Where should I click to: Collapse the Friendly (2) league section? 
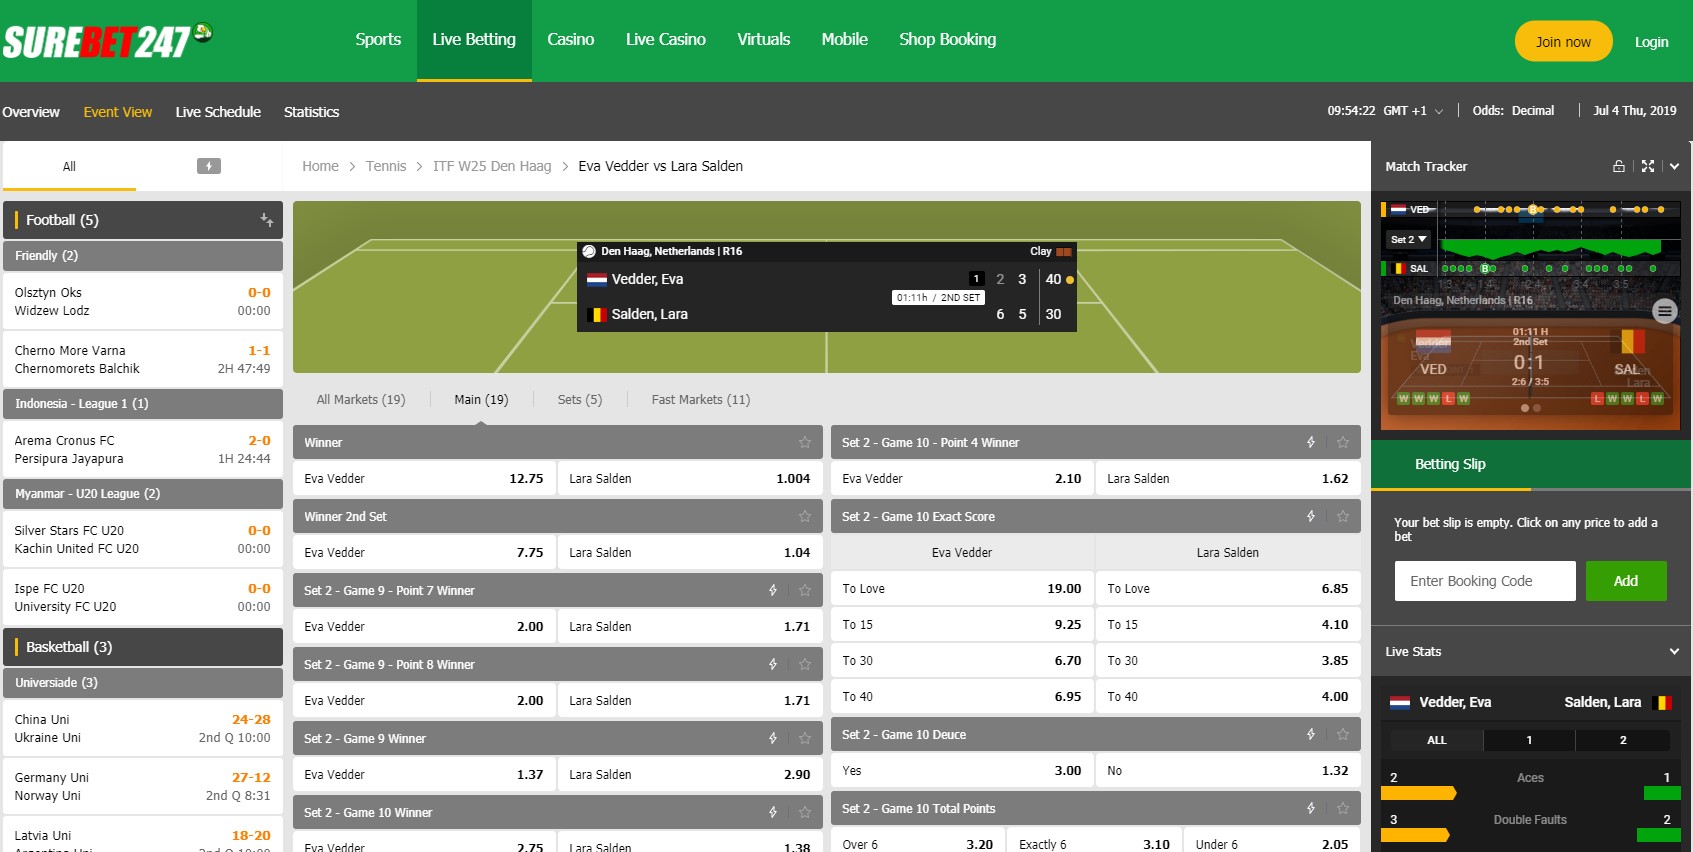pos(143,256)
